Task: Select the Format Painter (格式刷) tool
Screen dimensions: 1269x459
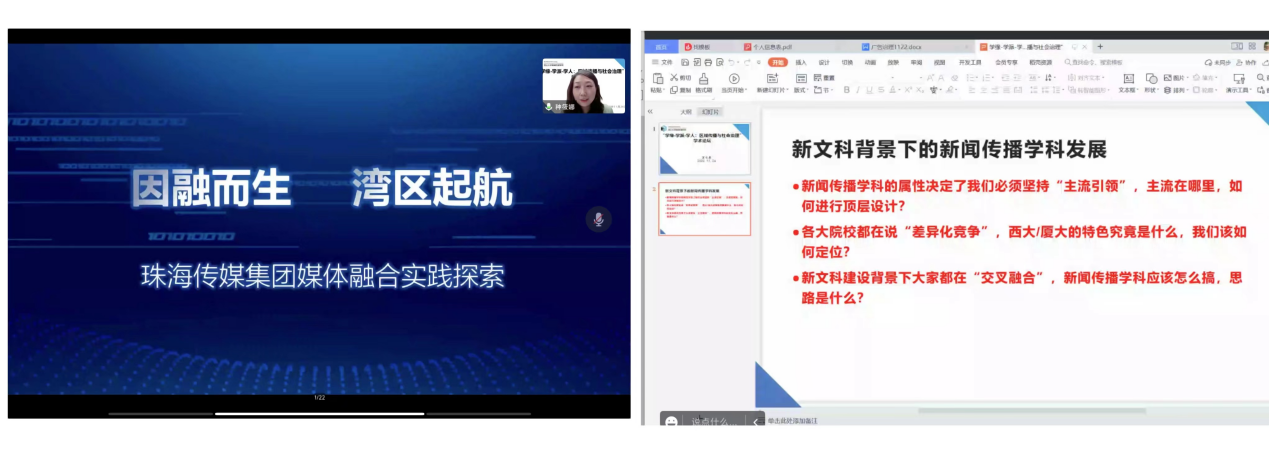Action: [704, 79]
